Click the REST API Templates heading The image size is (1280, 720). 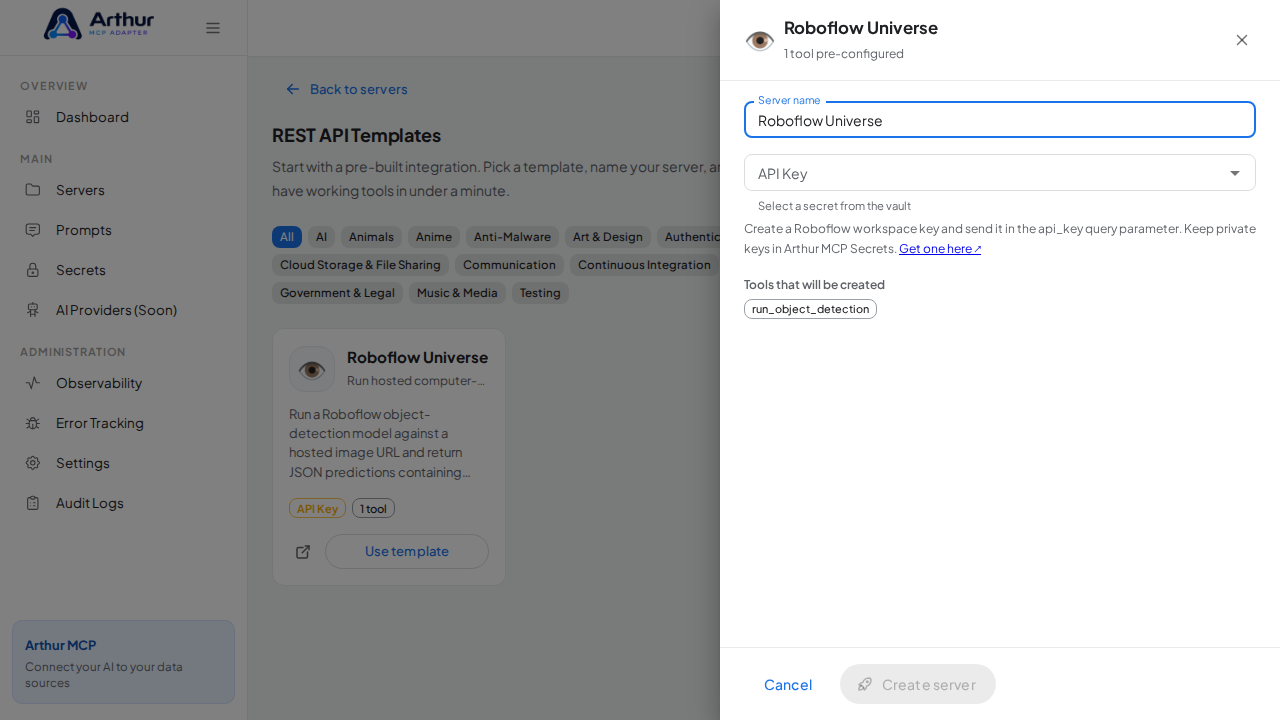[x=356, y=135]
